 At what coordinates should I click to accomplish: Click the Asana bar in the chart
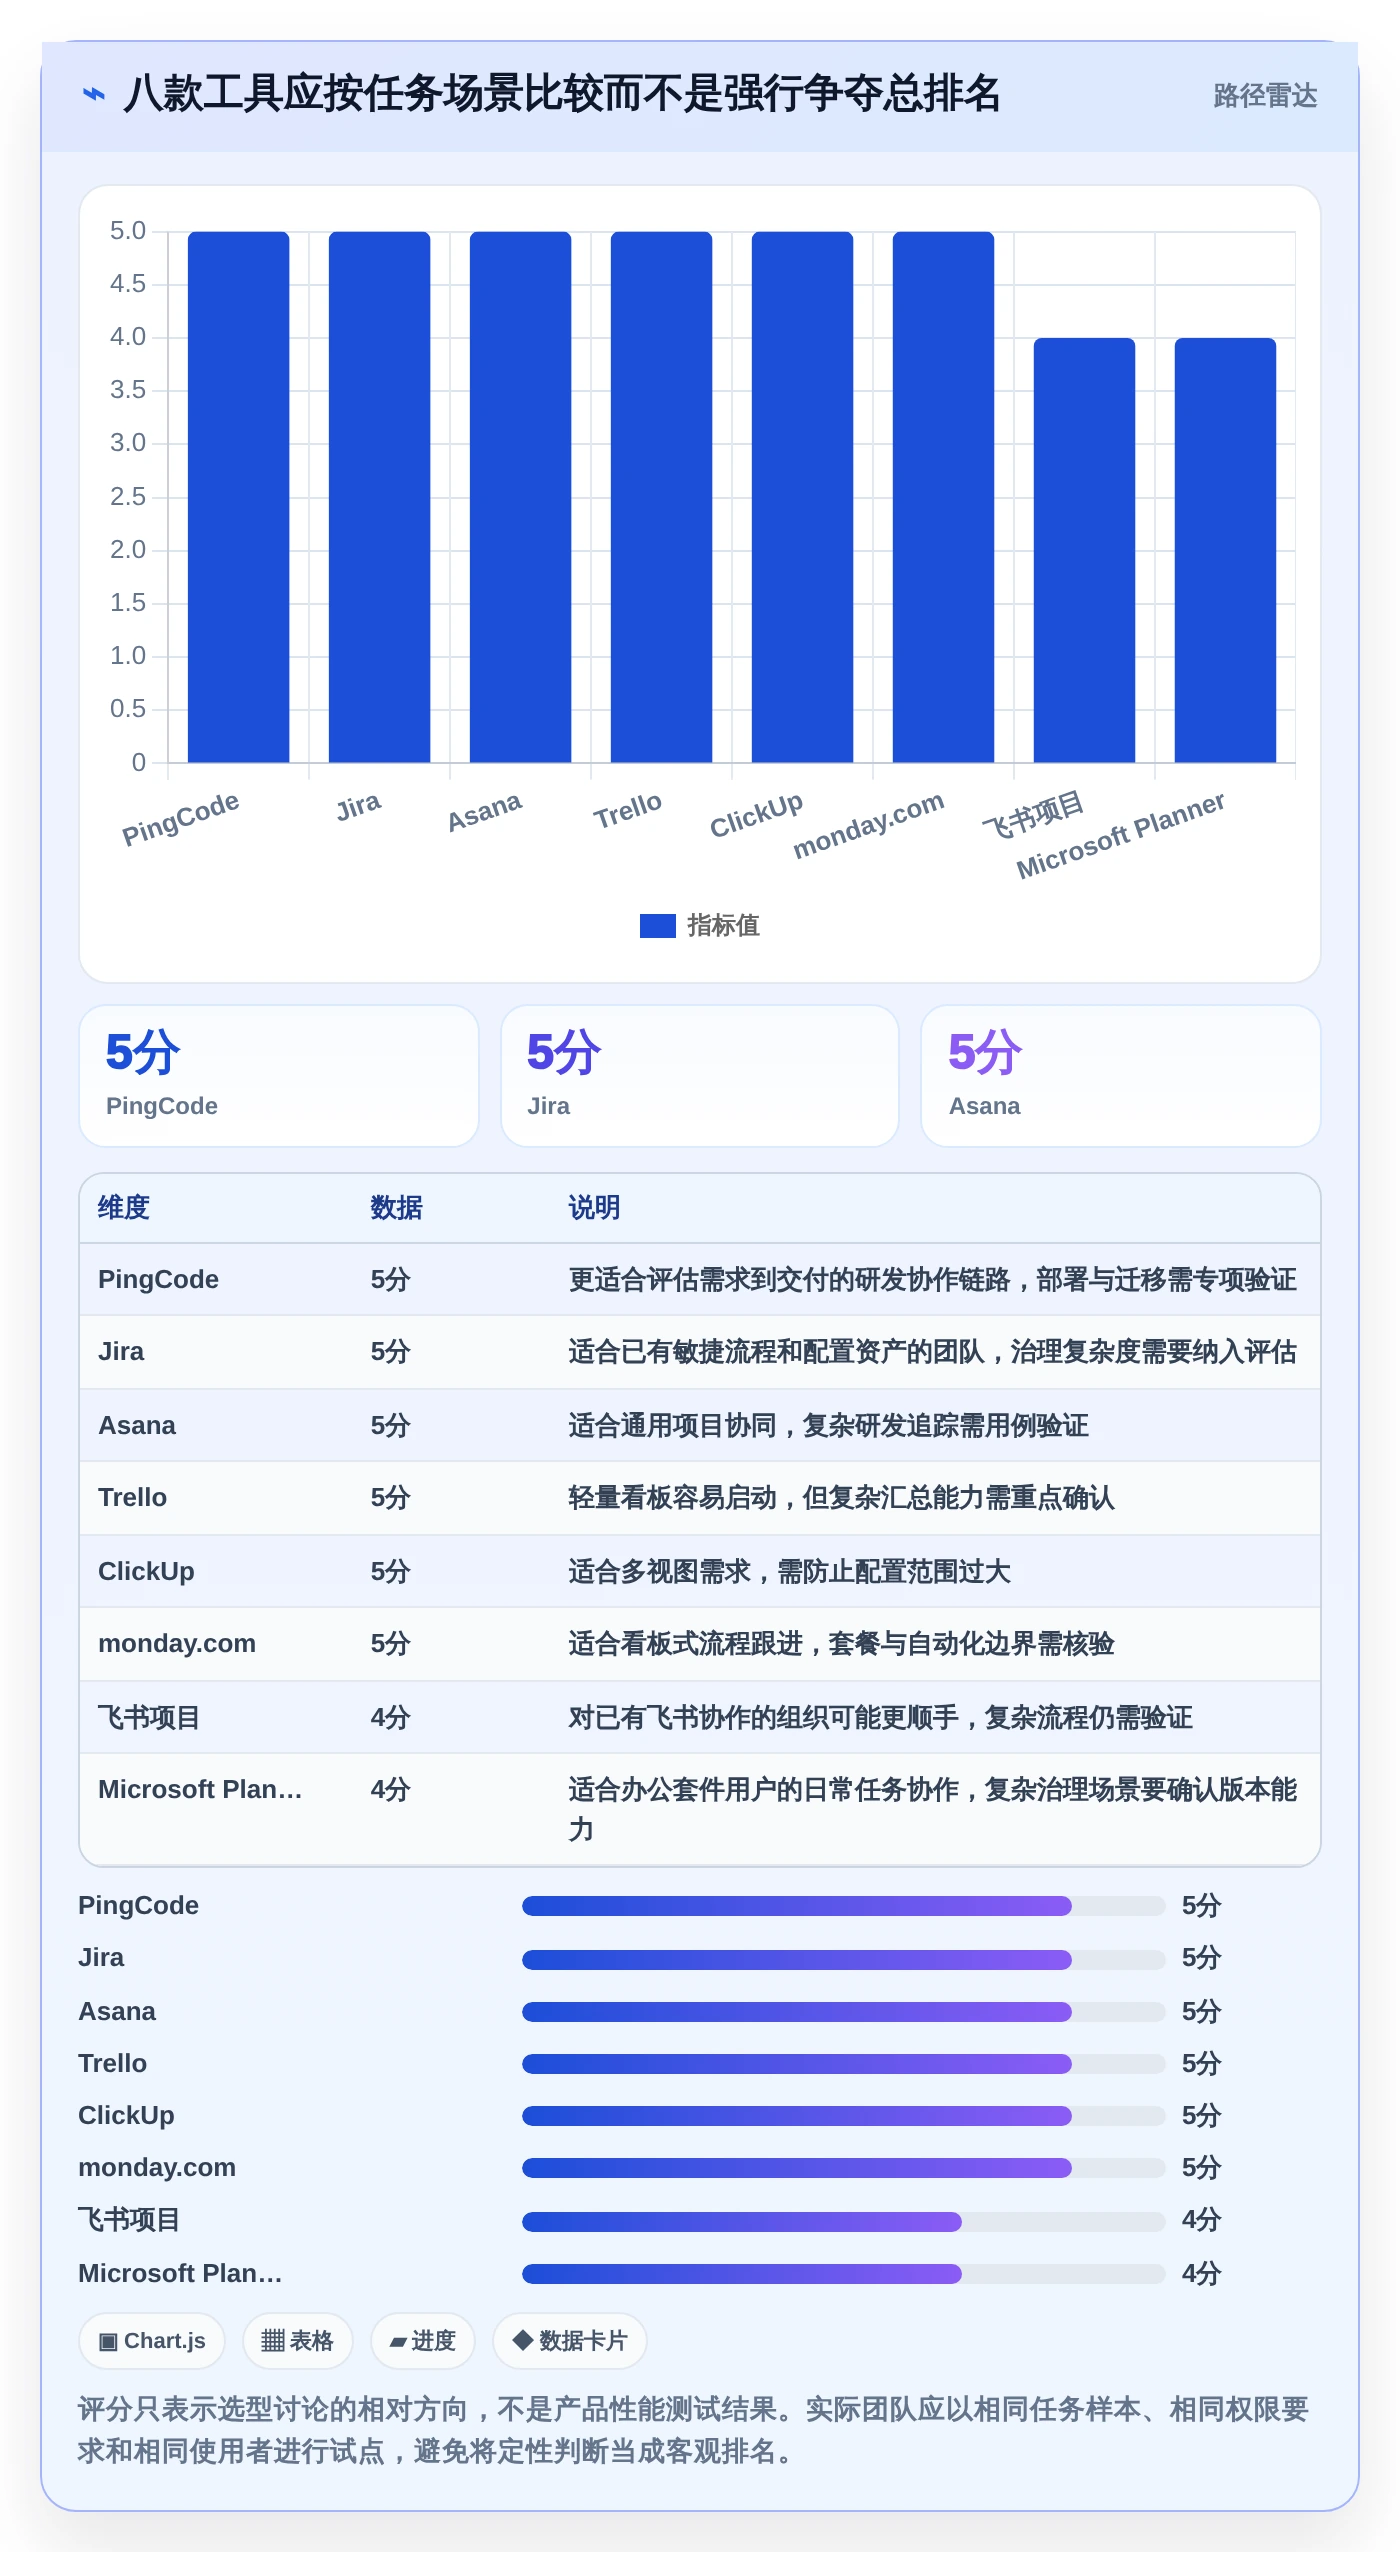(520, 497)
